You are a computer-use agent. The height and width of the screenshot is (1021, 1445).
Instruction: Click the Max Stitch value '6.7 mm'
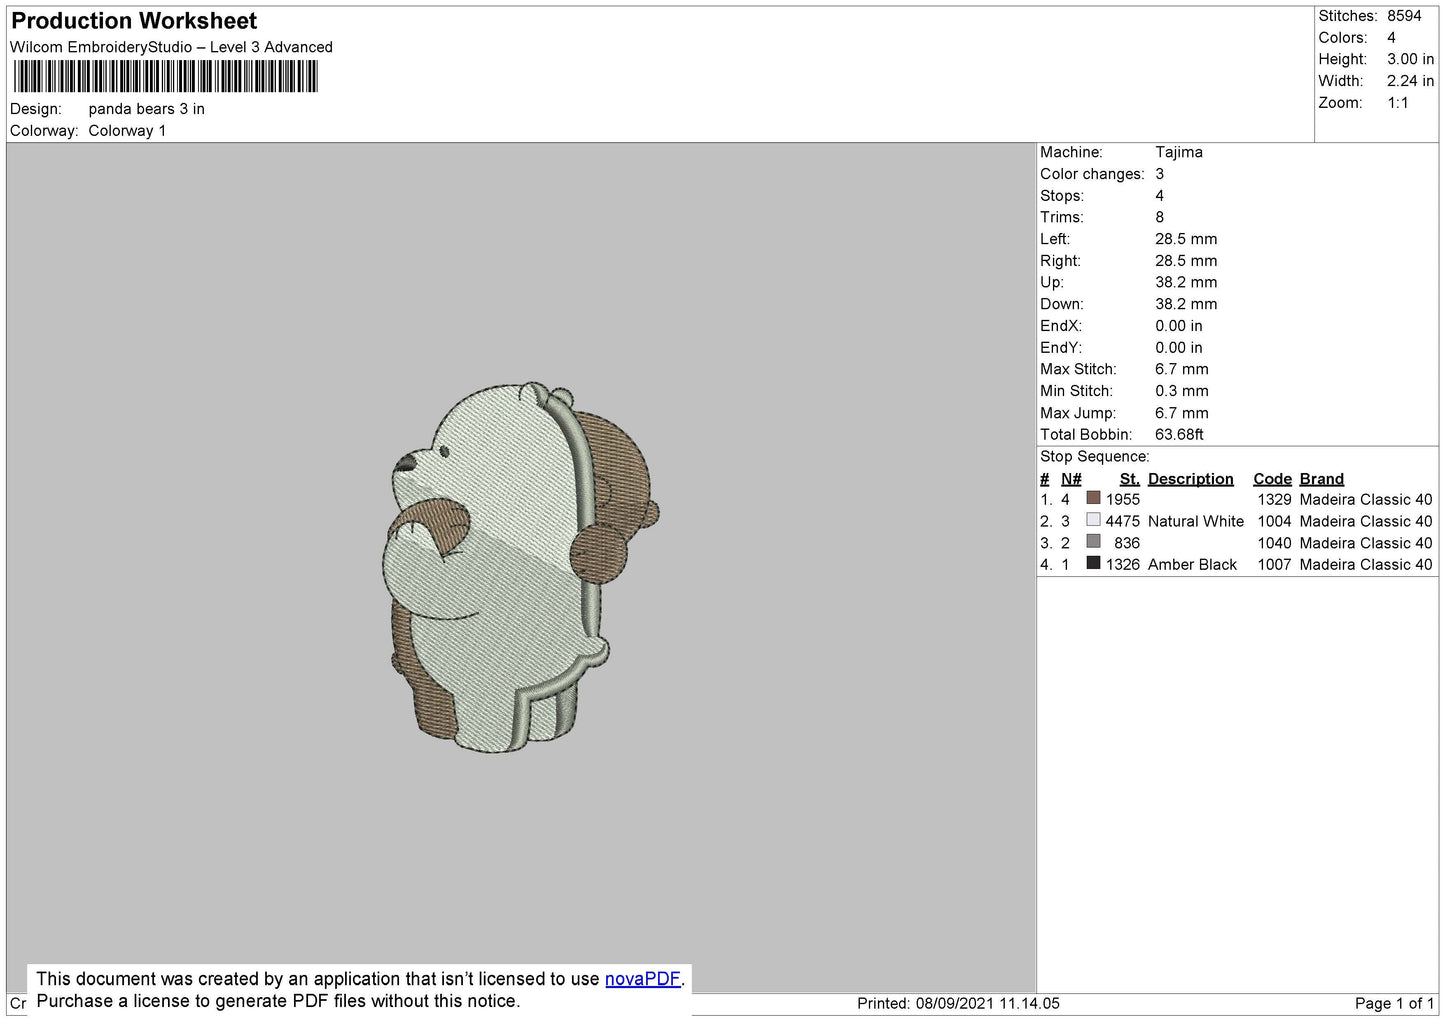tap(1182, 369)
